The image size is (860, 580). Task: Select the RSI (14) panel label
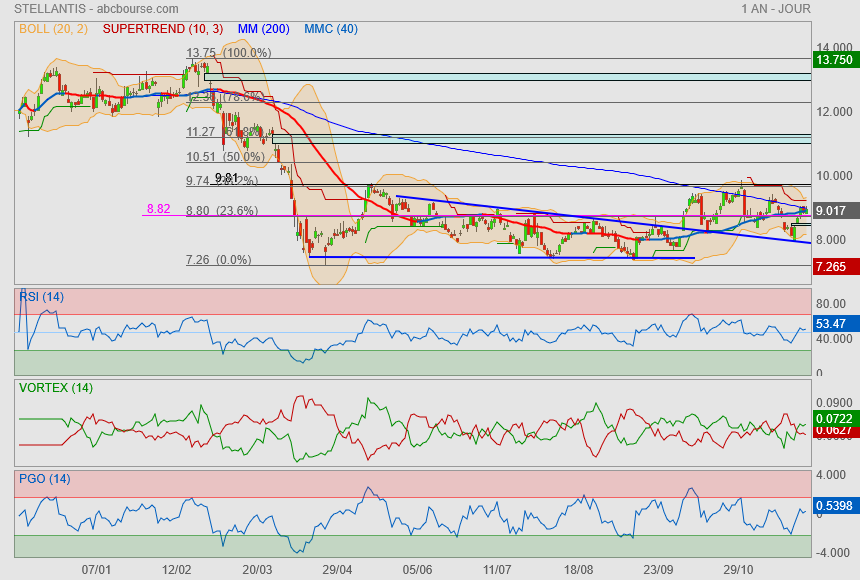pyautogui.click(x=41, y=296)
